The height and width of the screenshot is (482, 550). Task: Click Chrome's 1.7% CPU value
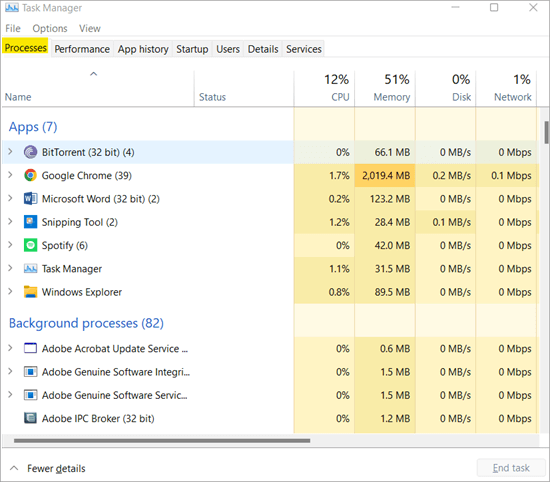pos(339,175)
